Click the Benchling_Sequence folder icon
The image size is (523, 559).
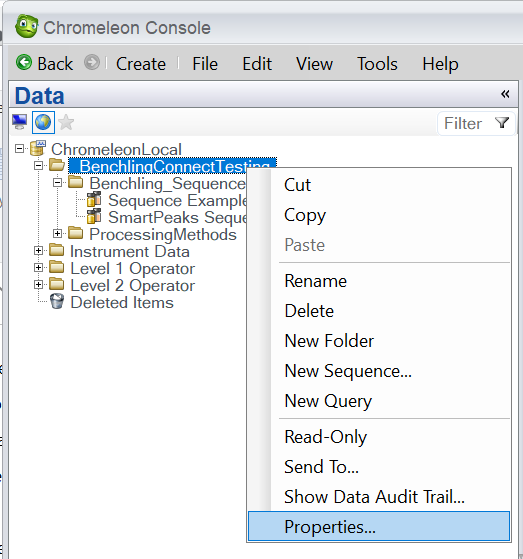76,182
